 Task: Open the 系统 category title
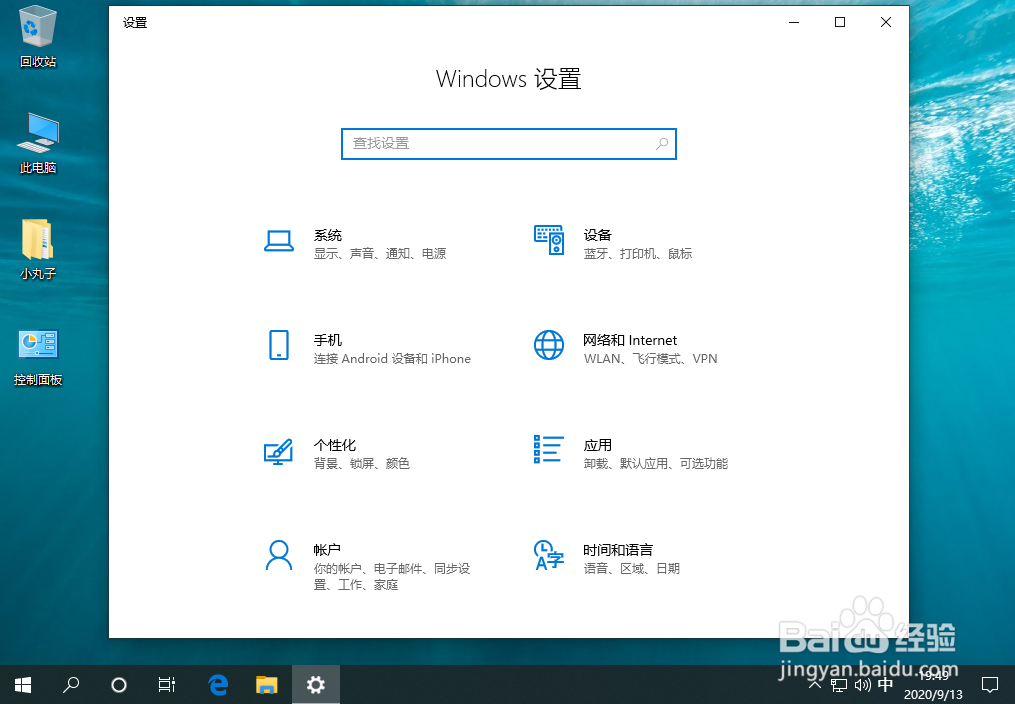(328, 235)
